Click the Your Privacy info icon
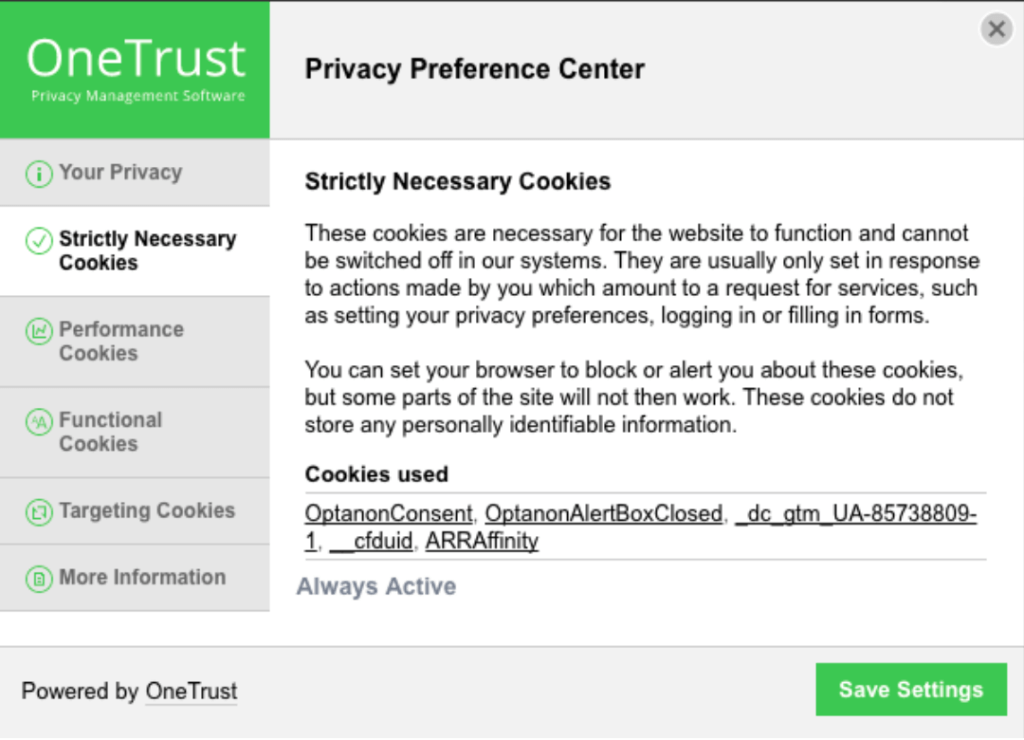 tap(39, 174)
